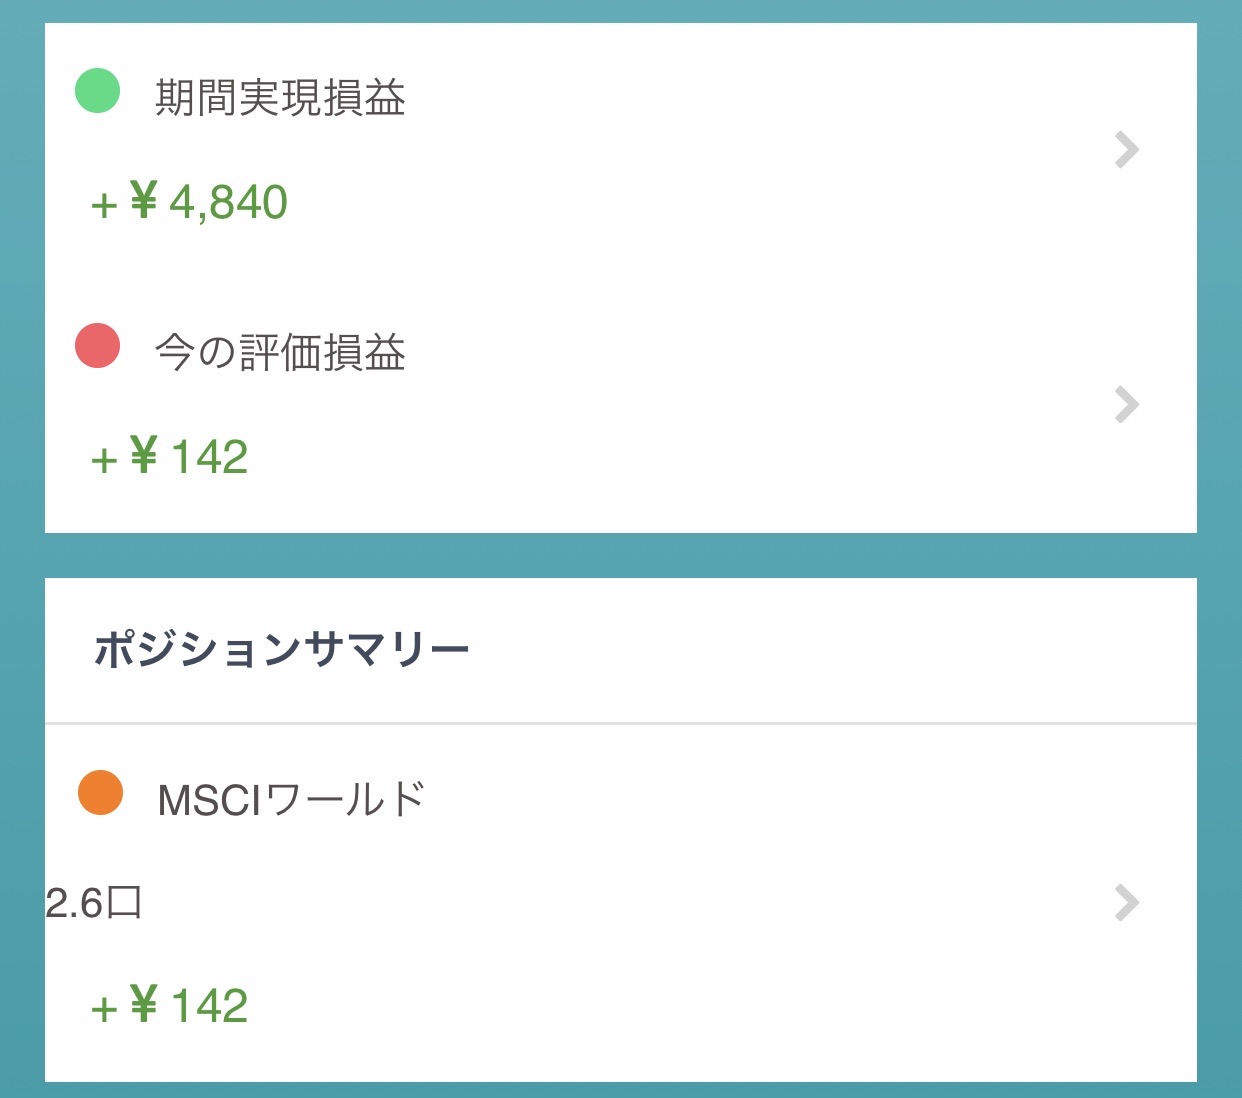This screenshot has height=1098, width=1242.
Task: Click the green dot beside 期間実現損益
Action: click(x=98, y=91)
